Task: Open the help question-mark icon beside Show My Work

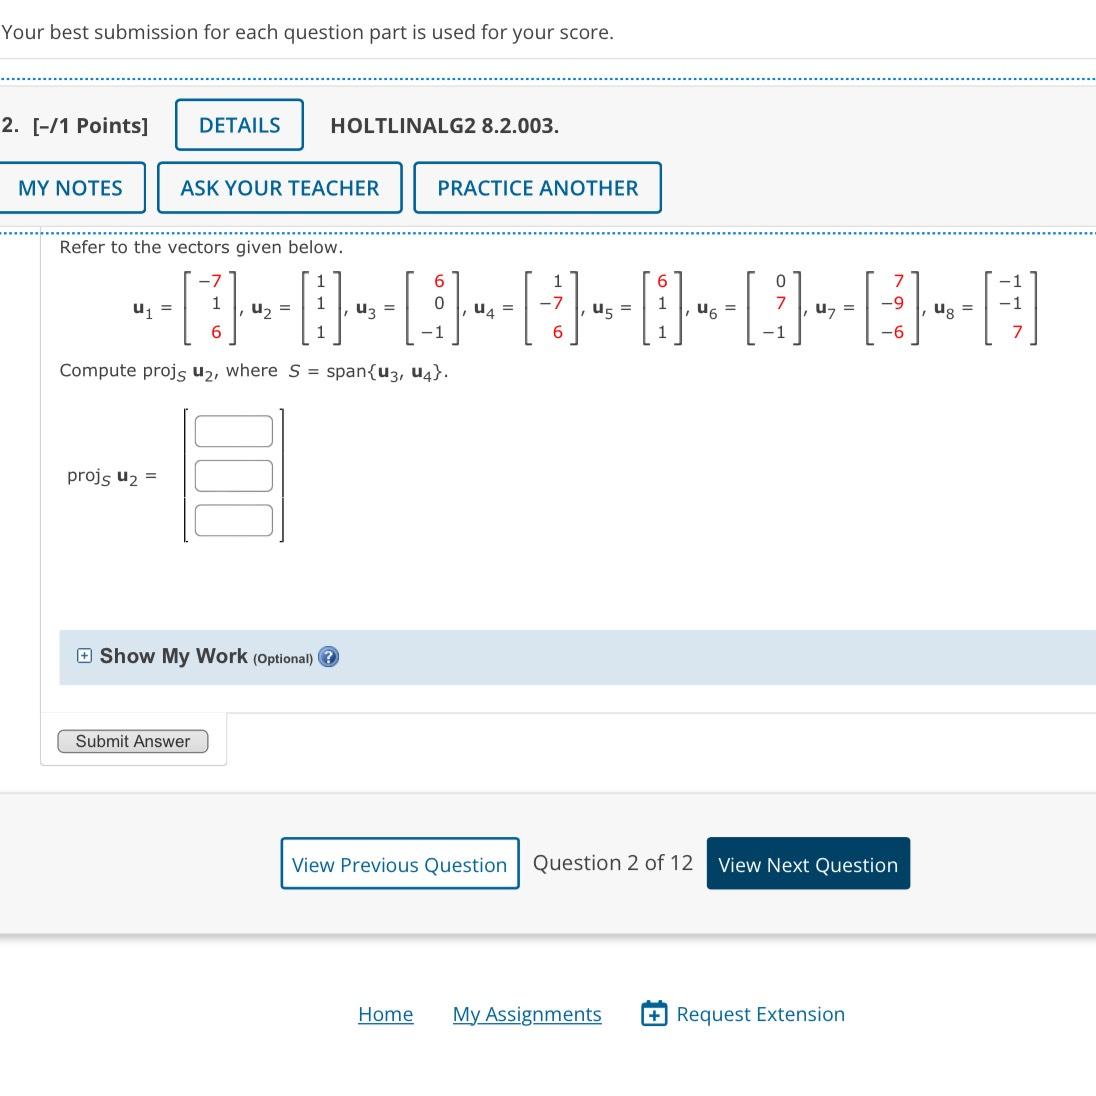Action: point(329,657)
